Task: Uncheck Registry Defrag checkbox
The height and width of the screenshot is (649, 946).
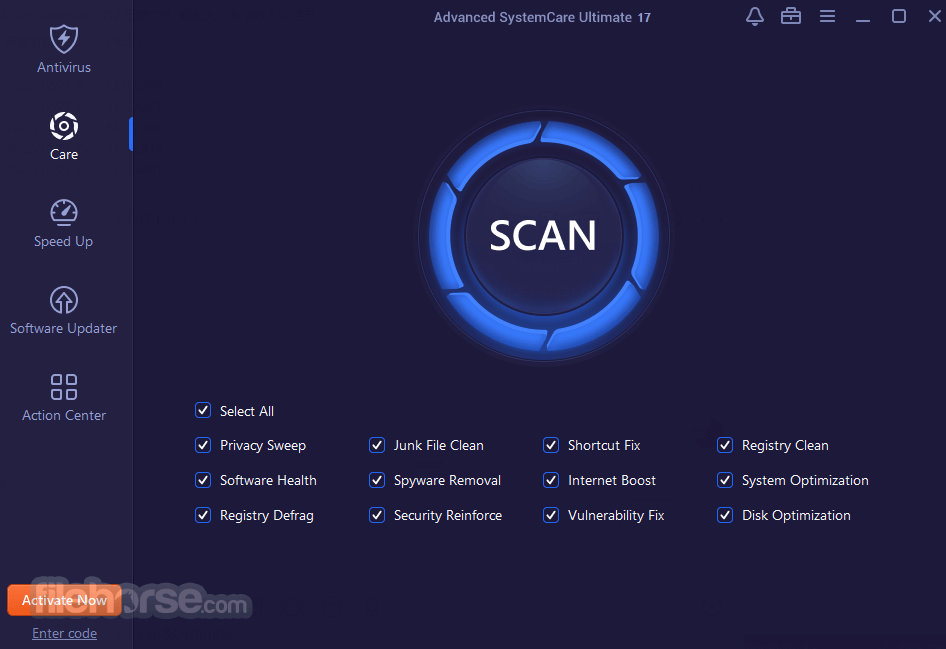Action: 203,515
